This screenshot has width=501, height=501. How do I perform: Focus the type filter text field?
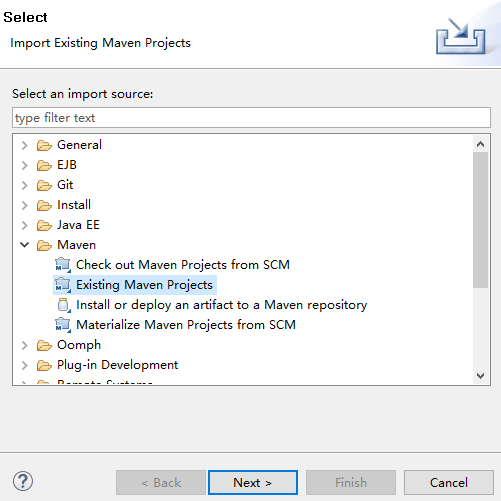tap(251, 118)
